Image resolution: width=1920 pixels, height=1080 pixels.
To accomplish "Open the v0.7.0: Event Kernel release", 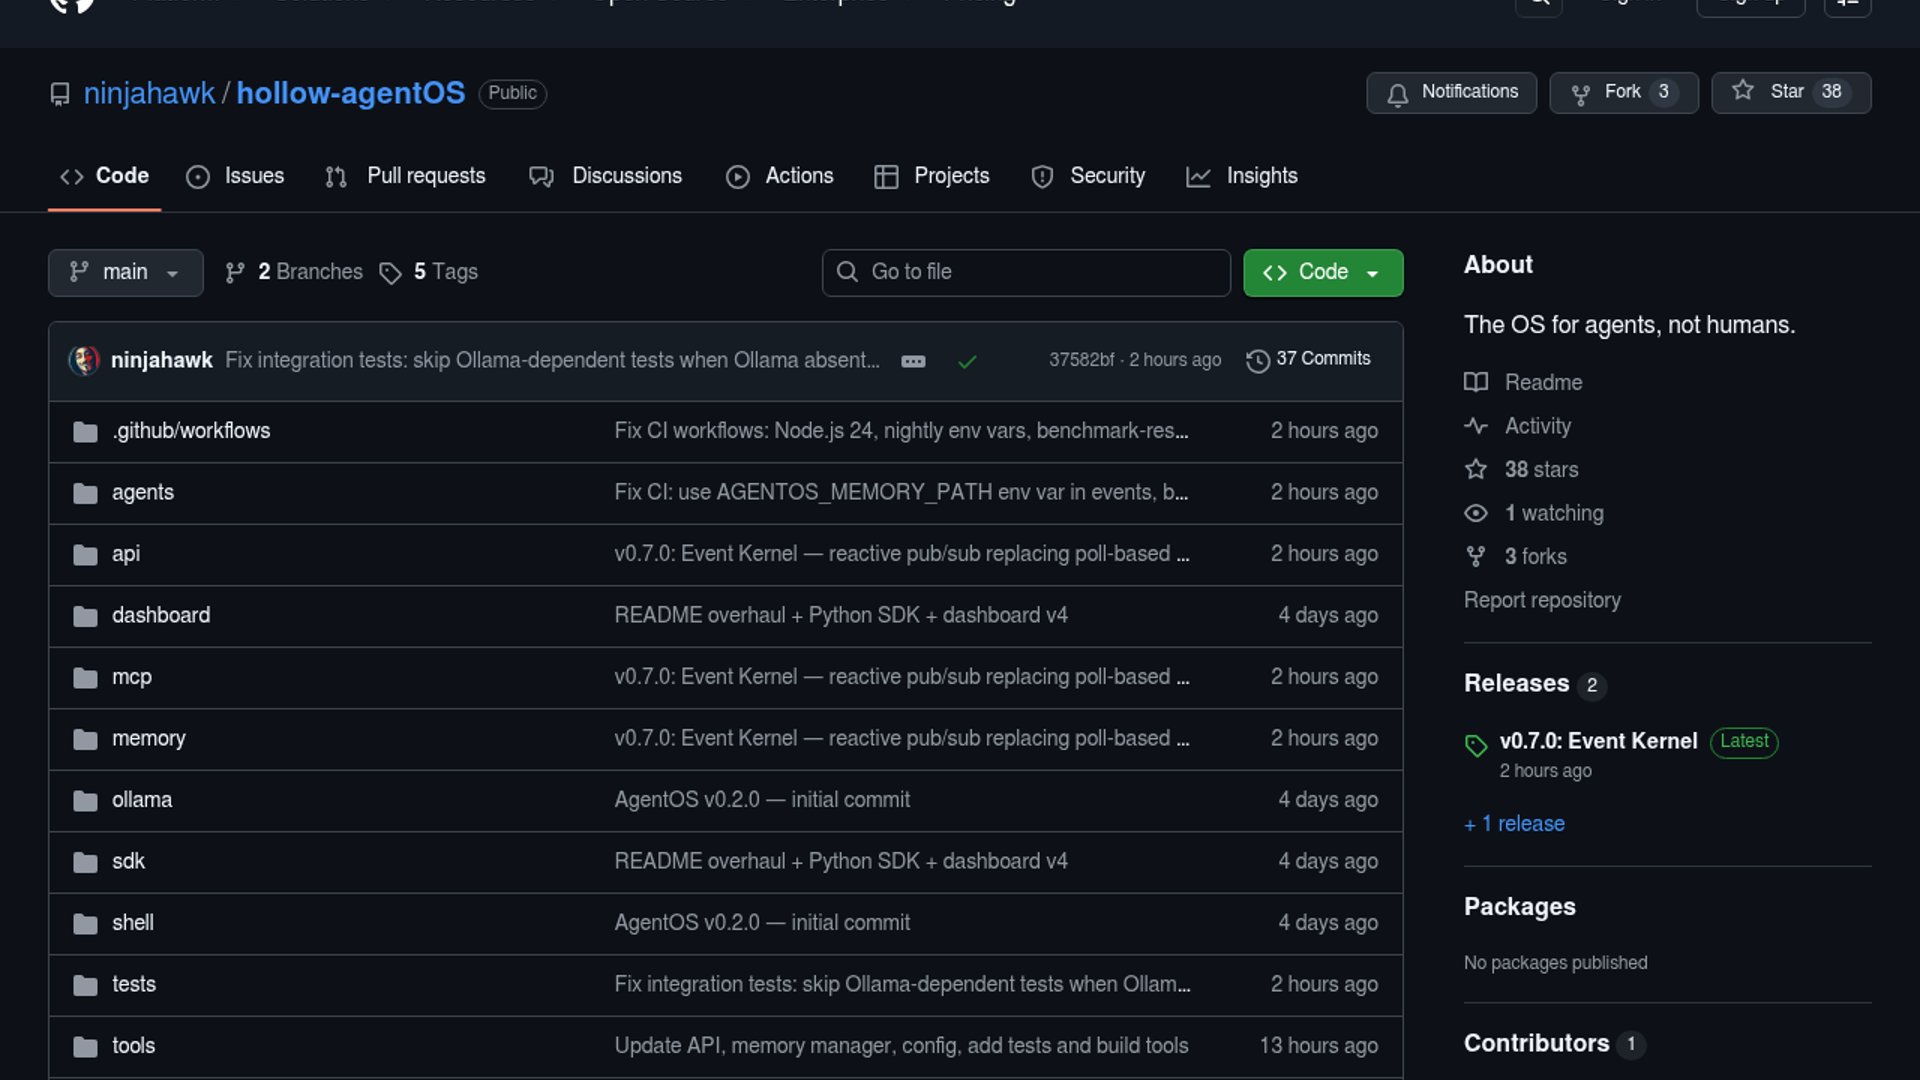I will (x=1598, y=741).
